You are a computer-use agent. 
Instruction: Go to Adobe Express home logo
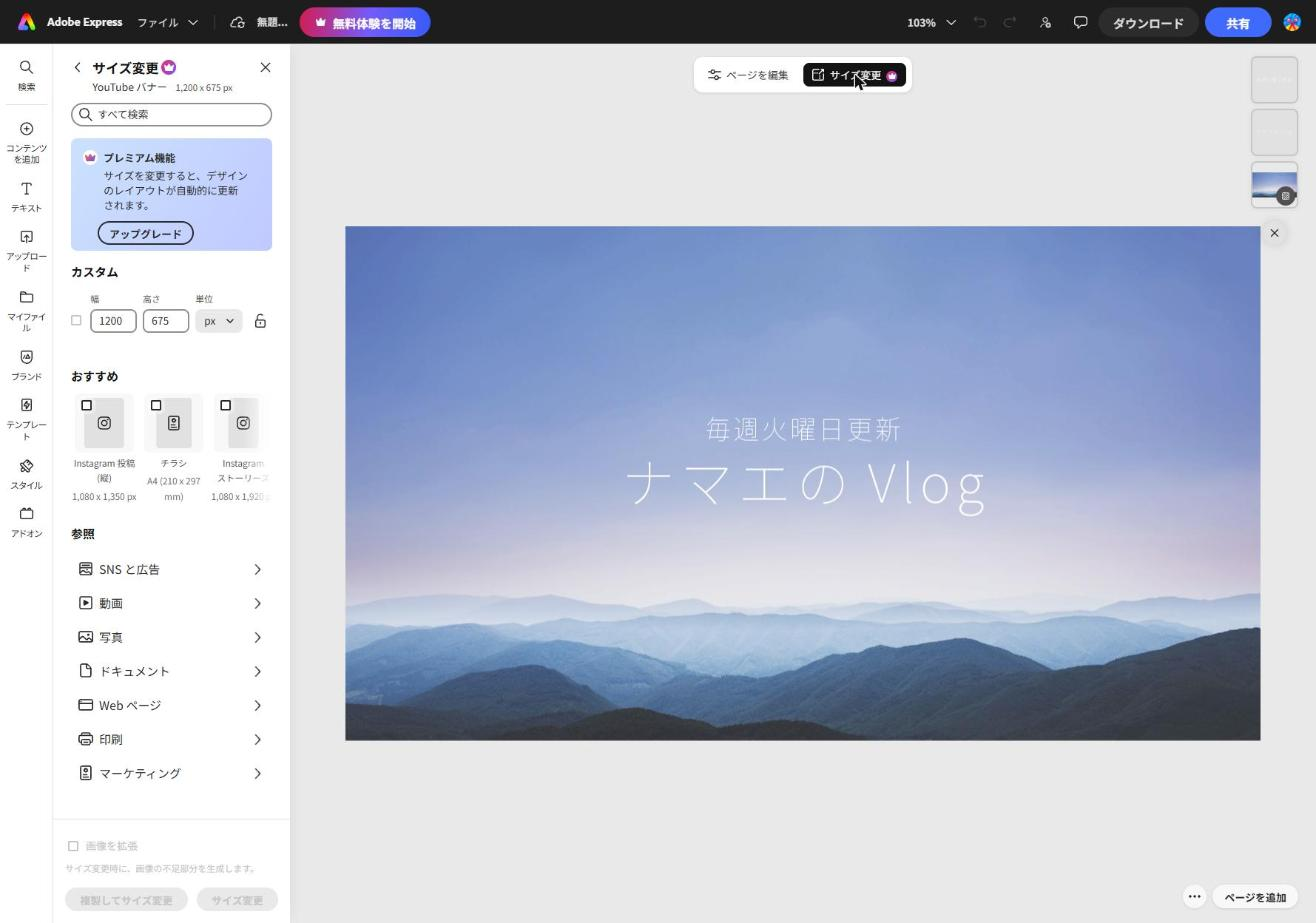tap(27, 22)
